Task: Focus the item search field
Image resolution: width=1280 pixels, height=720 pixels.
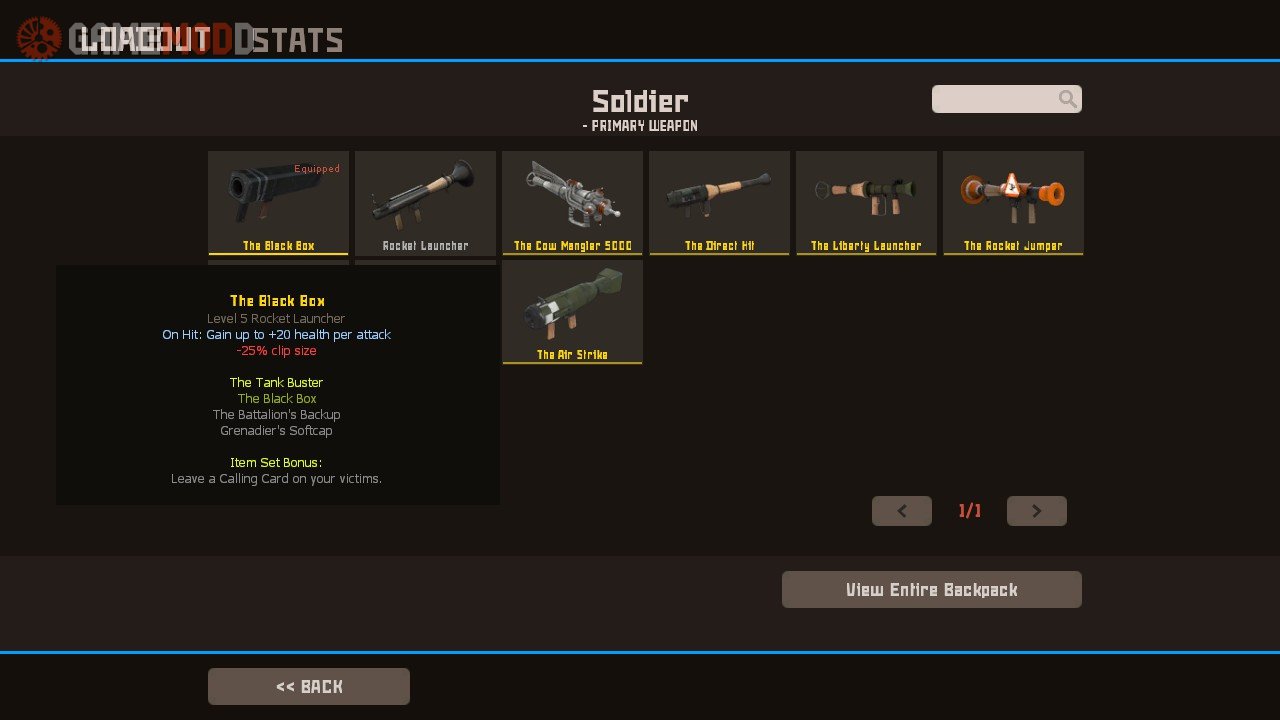Action: point(1007,99)
